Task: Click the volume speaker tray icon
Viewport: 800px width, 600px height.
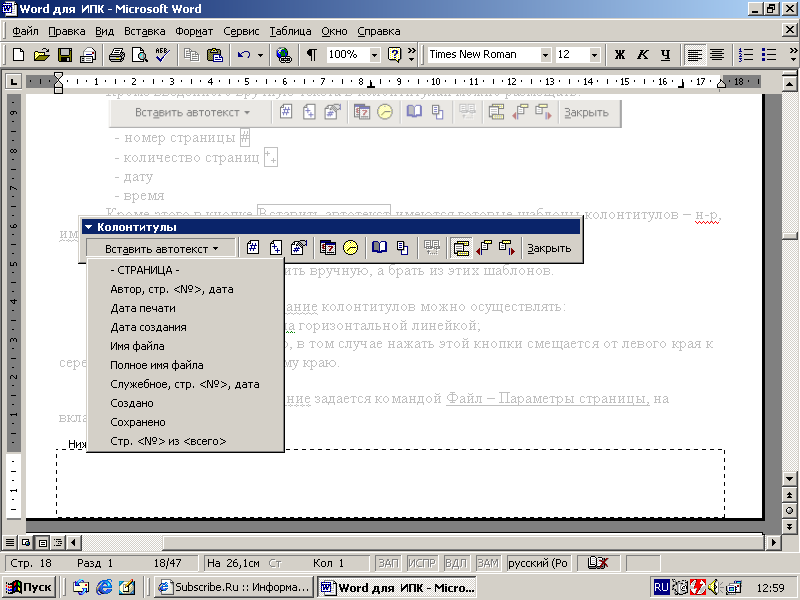Action: pos(713,588)
